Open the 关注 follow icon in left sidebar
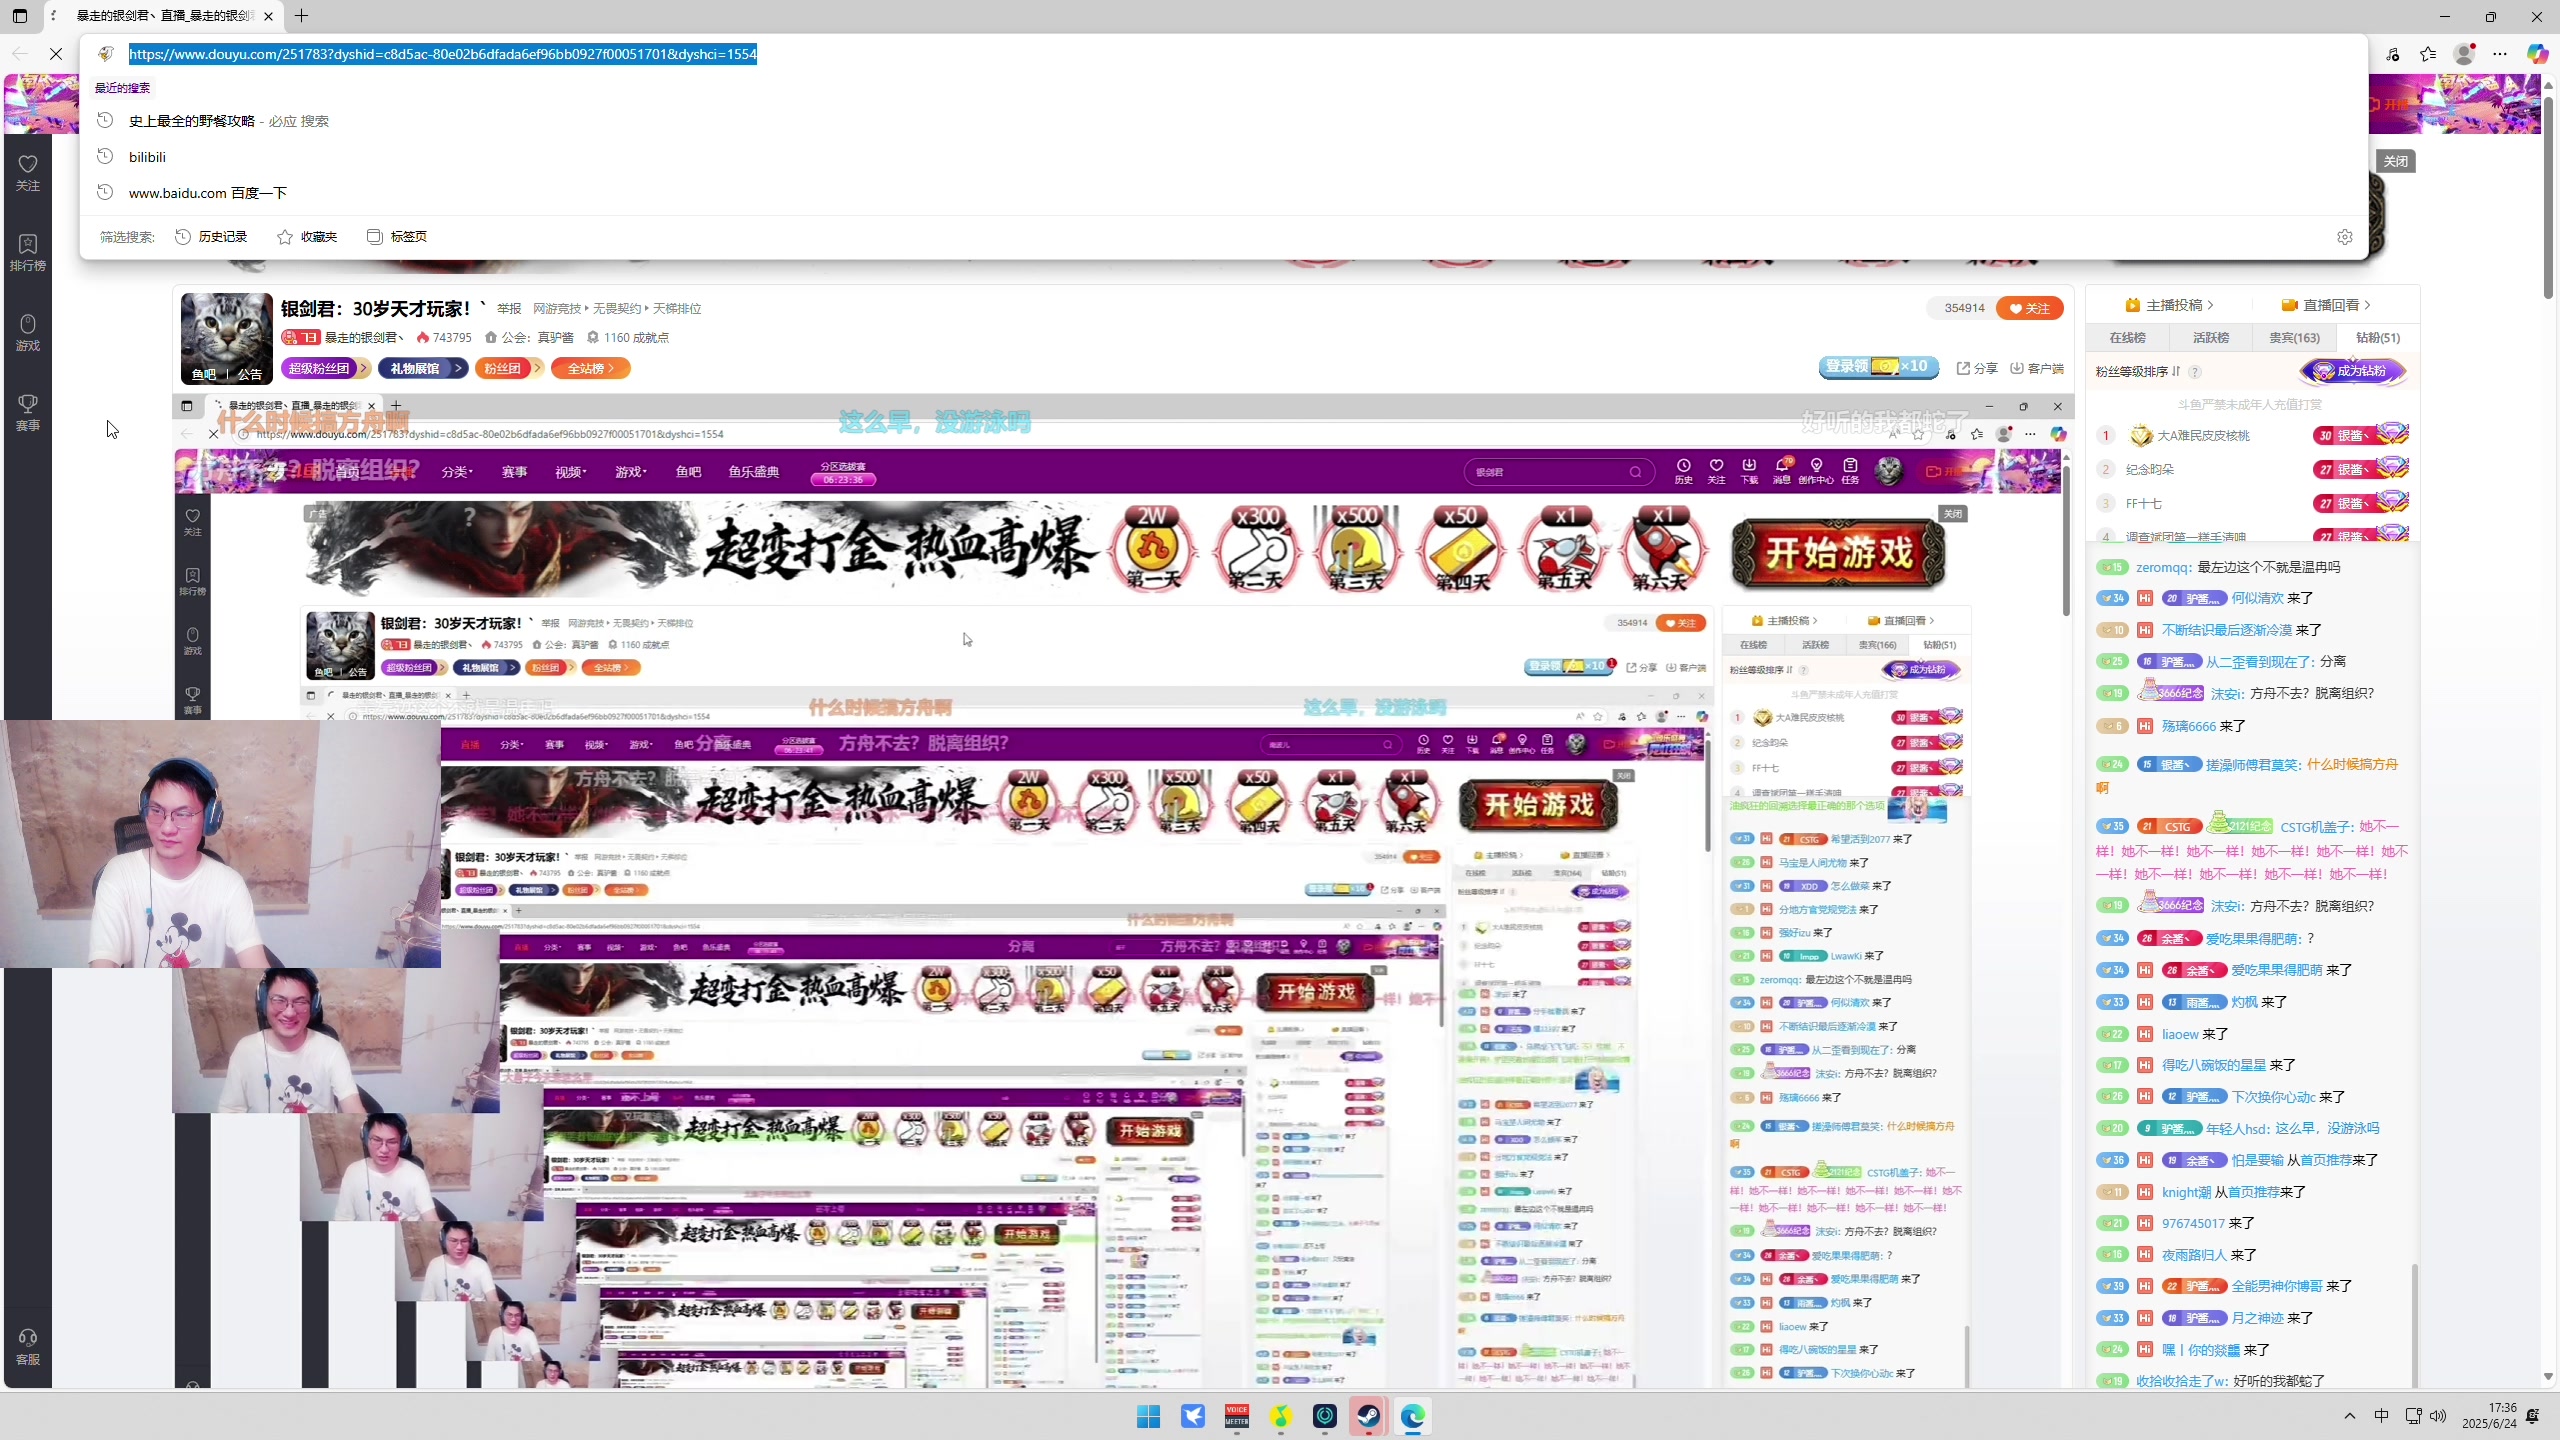This screenshot has width=2560, height=1440. click(x=28, y=172)
